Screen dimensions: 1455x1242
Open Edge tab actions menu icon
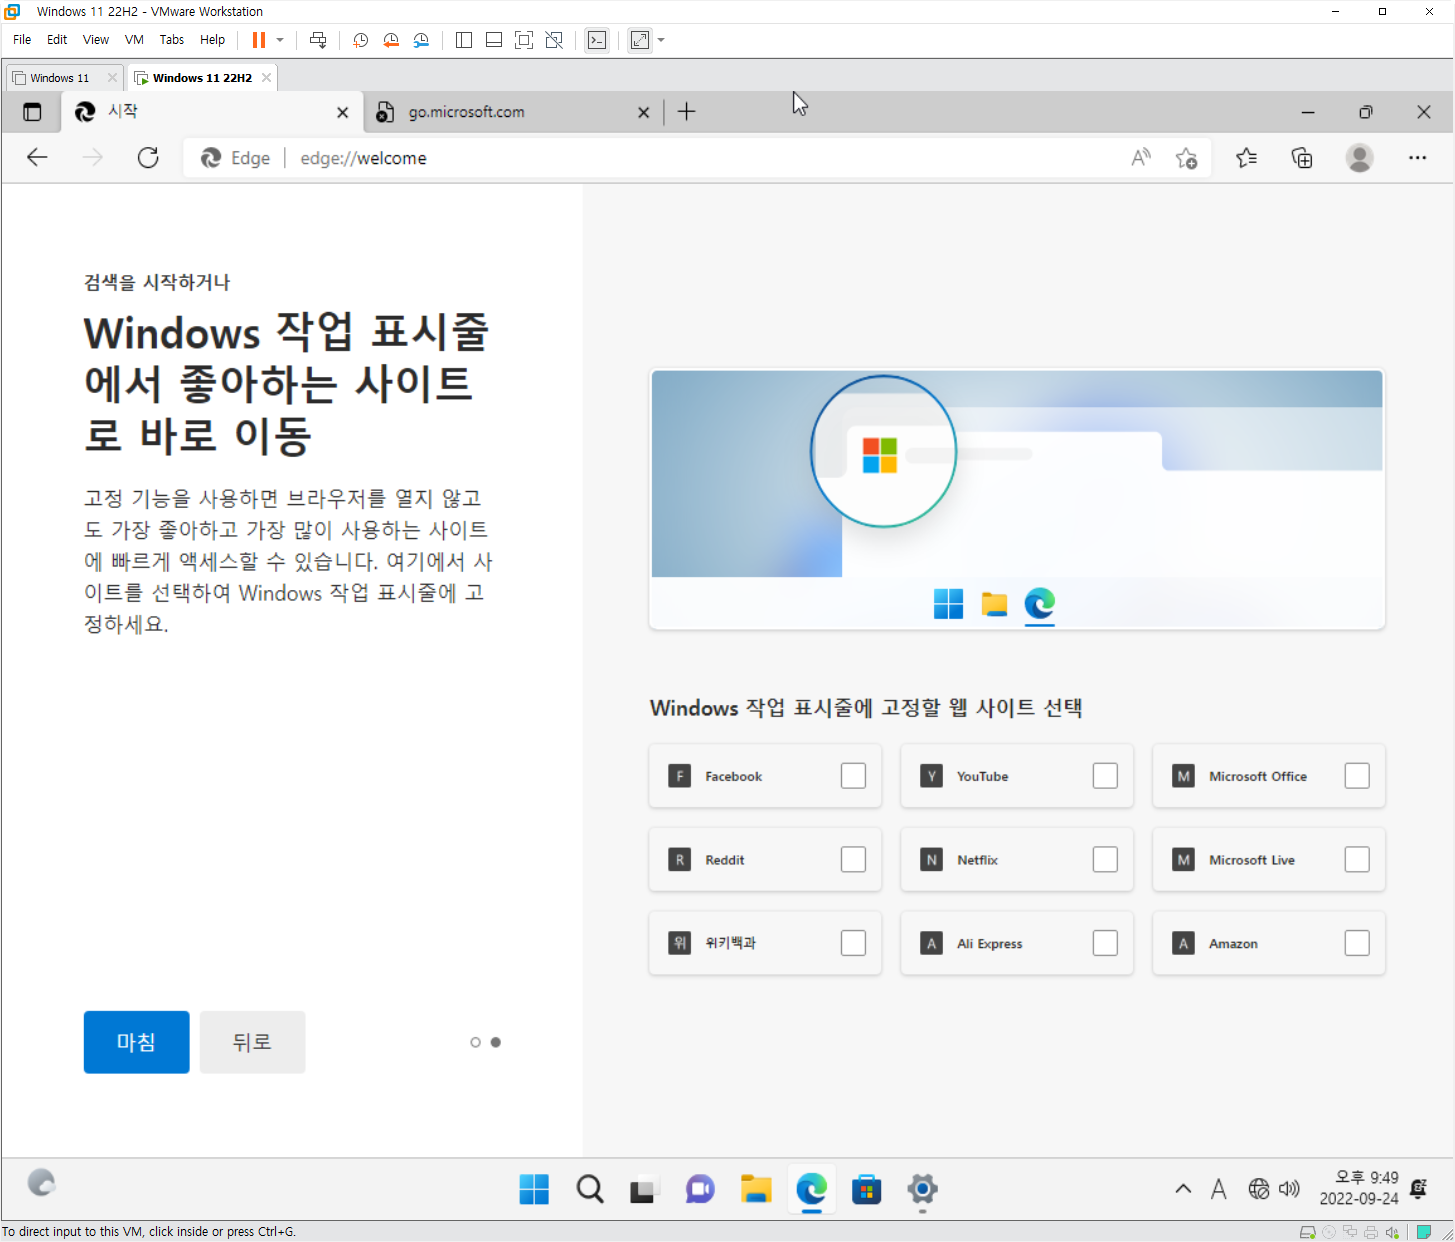pyautogui.click(x=32, y=112)
